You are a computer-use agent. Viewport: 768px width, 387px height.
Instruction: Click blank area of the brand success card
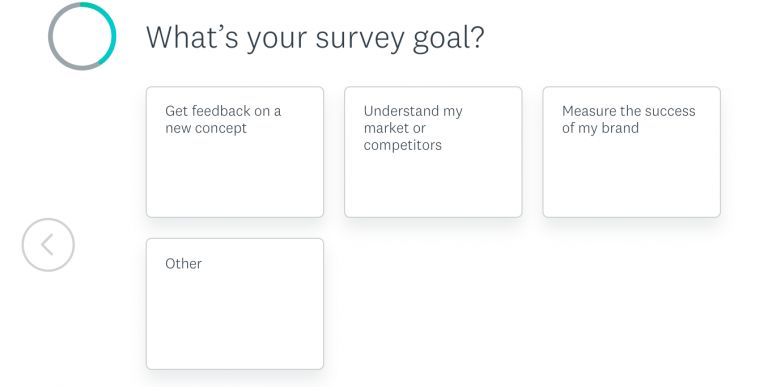[x=631, y=179]
